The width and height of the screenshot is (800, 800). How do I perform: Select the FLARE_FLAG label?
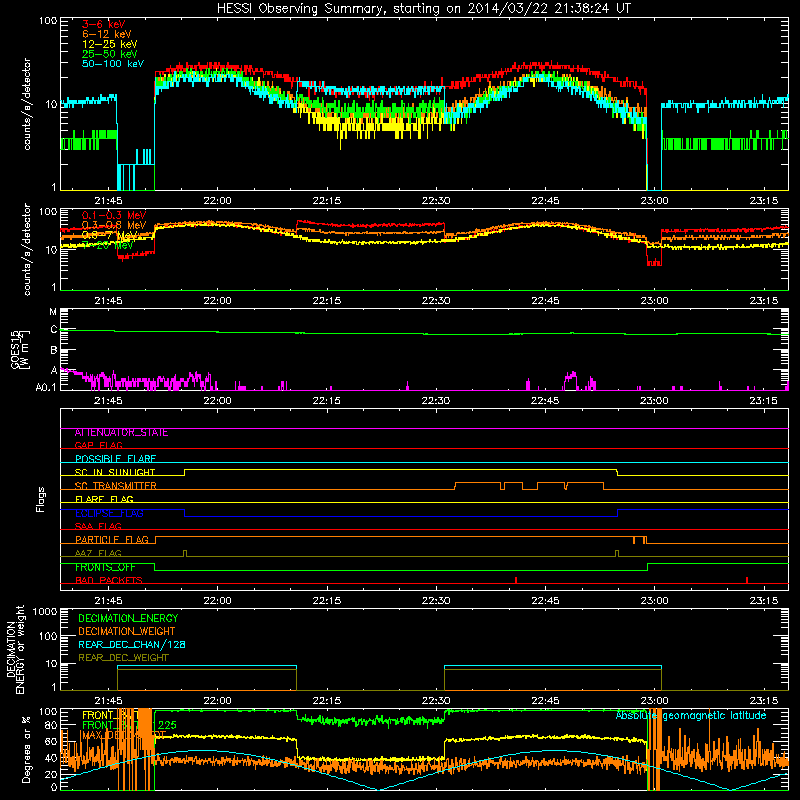[x=104, y=499]
